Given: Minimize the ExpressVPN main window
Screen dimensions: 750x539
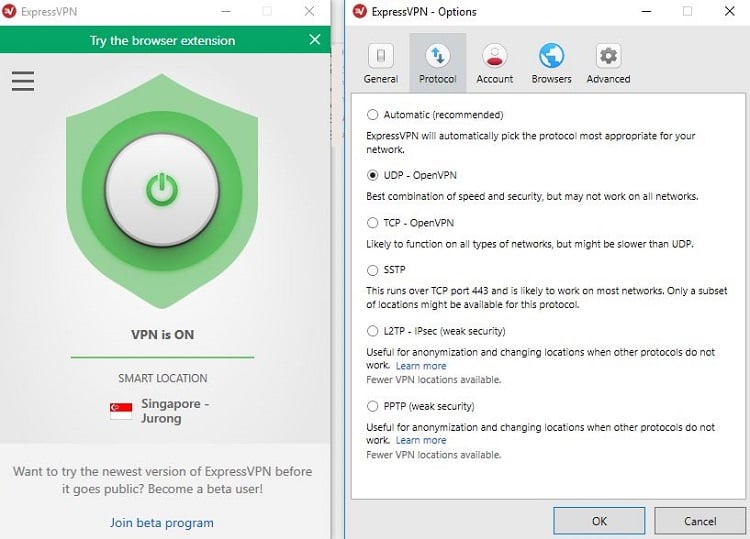Looking at the screenshot, I should pos(226,11).
